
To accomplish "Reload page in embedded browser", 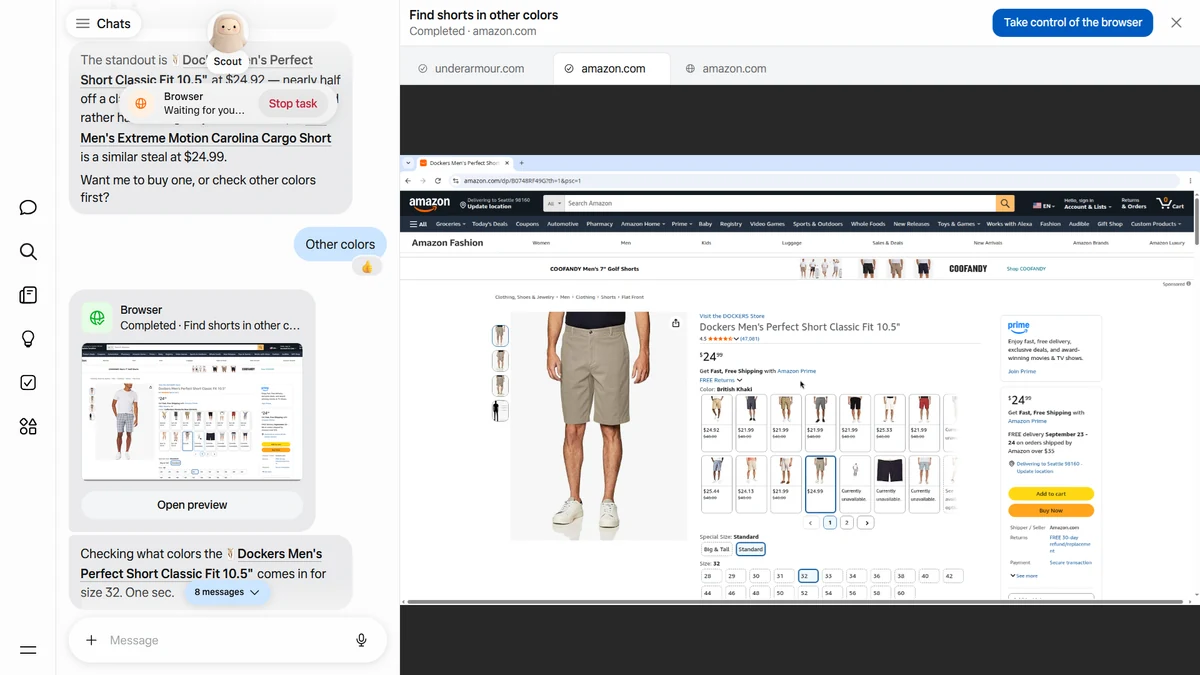I will tap(438, 181).
